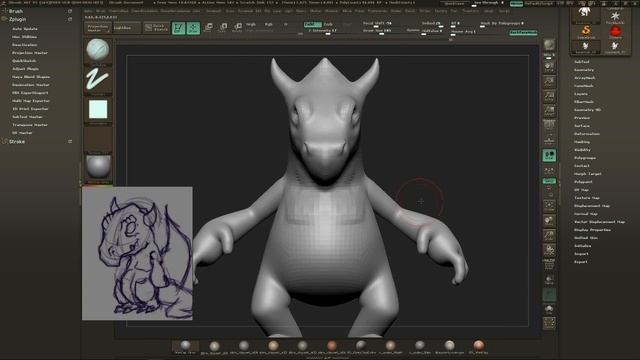Click the DefaultZScript button

click(x=538, y=3)
